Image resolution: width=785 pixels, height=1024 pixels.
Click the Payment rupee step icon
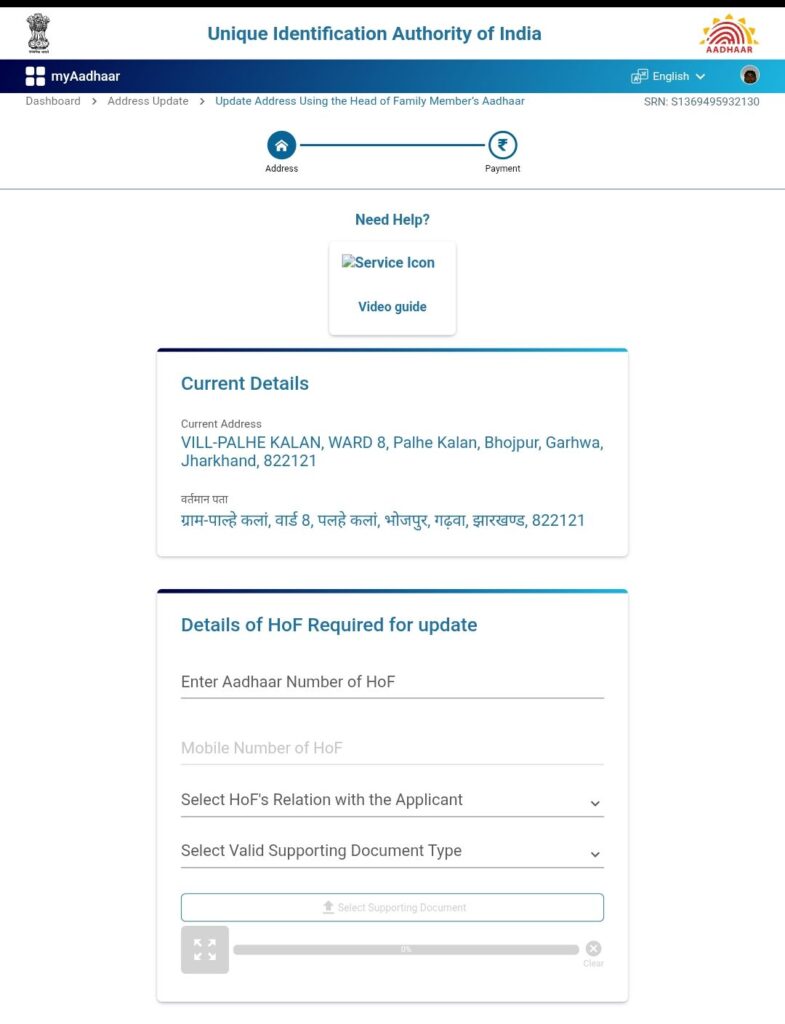pos(502,146)
